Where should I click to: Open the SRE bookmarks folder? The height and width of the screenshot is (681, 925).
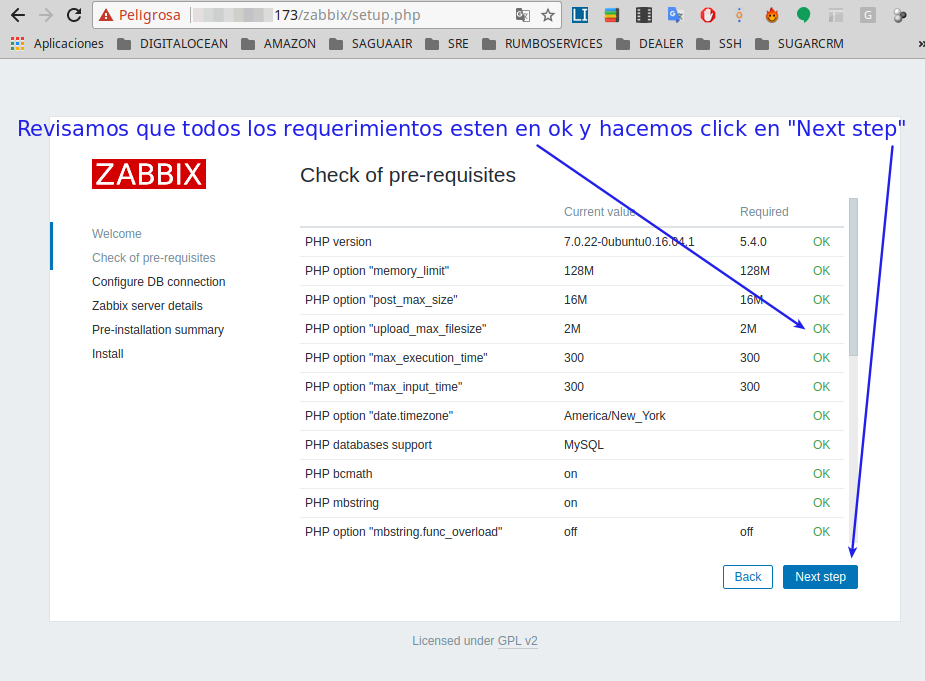[x=447, y=44]
